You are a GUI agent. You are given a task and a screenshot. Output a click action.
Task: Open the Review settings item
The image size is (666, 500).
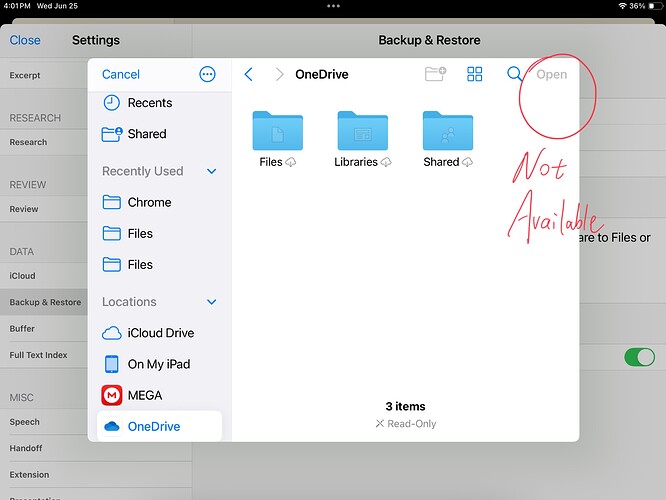point(44,209)
